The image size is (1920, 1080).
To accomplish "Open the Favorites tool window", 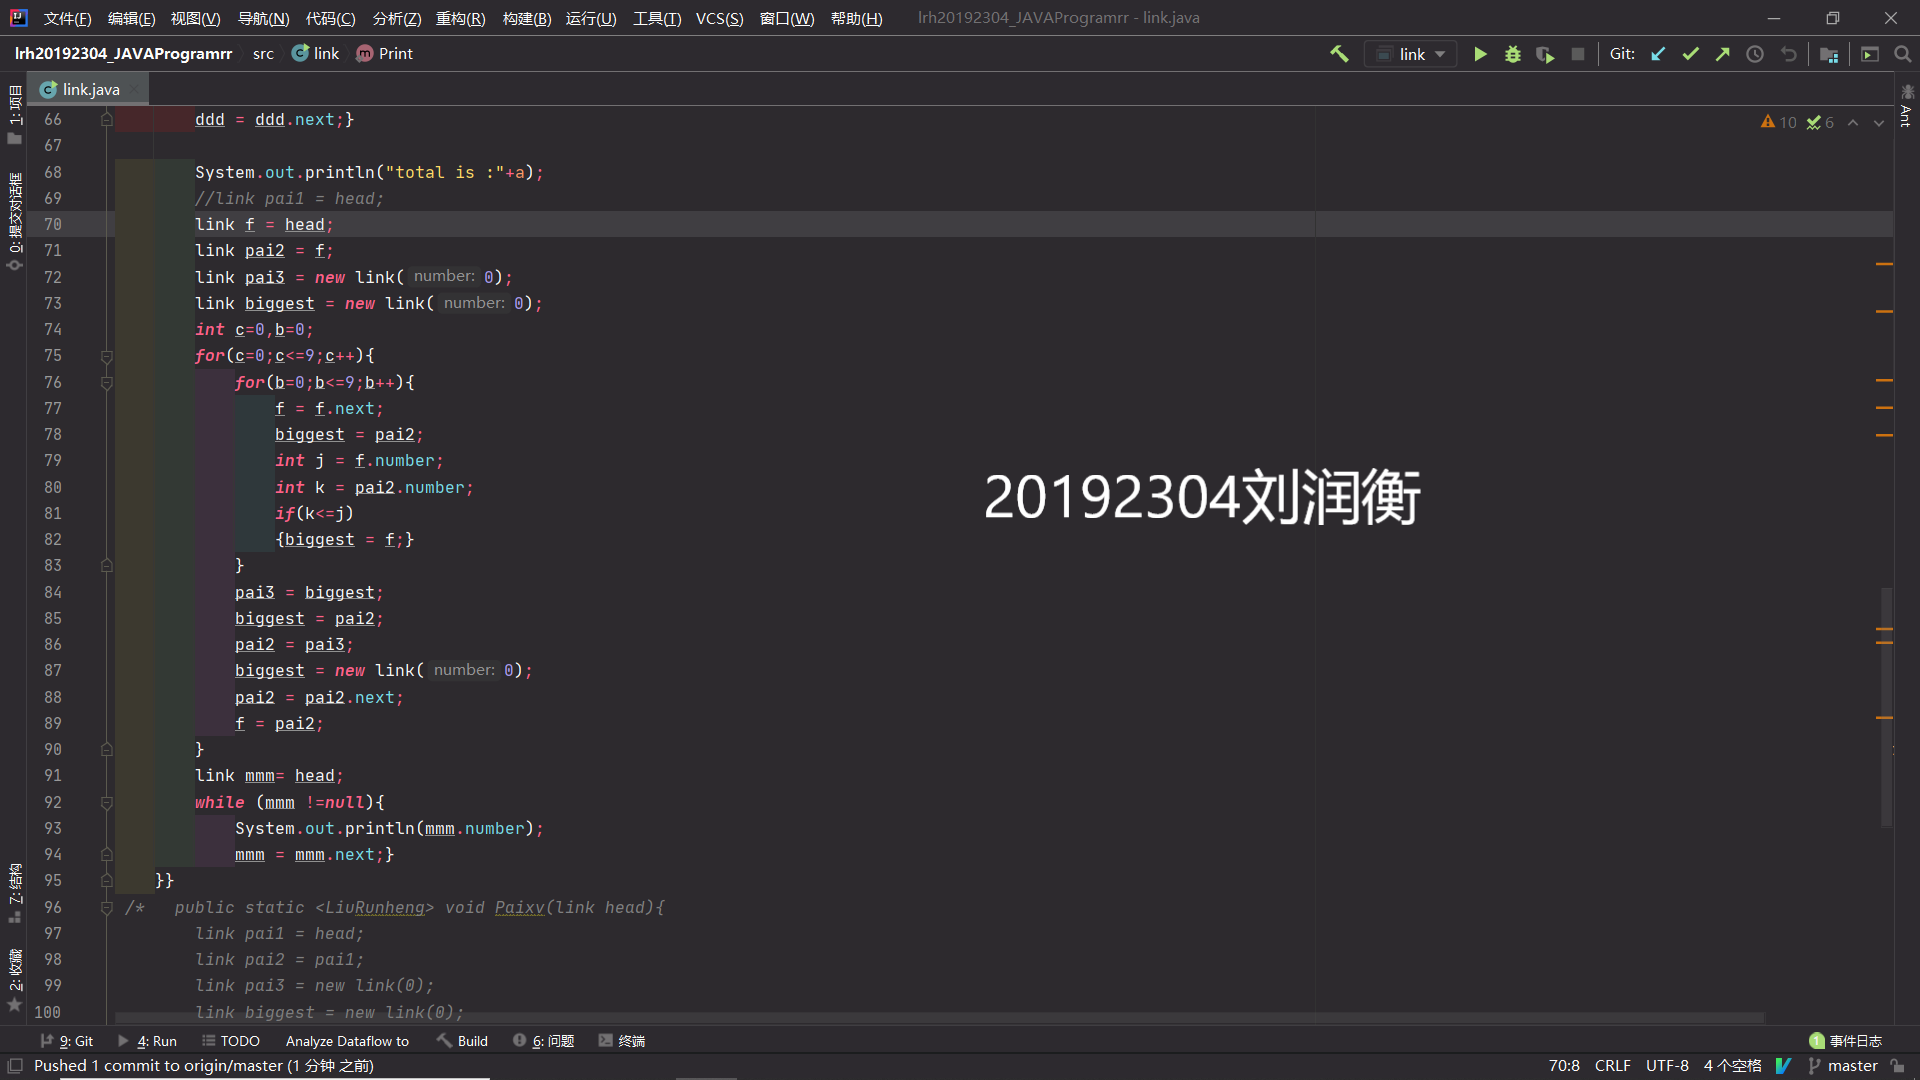I will click(14, 980).
